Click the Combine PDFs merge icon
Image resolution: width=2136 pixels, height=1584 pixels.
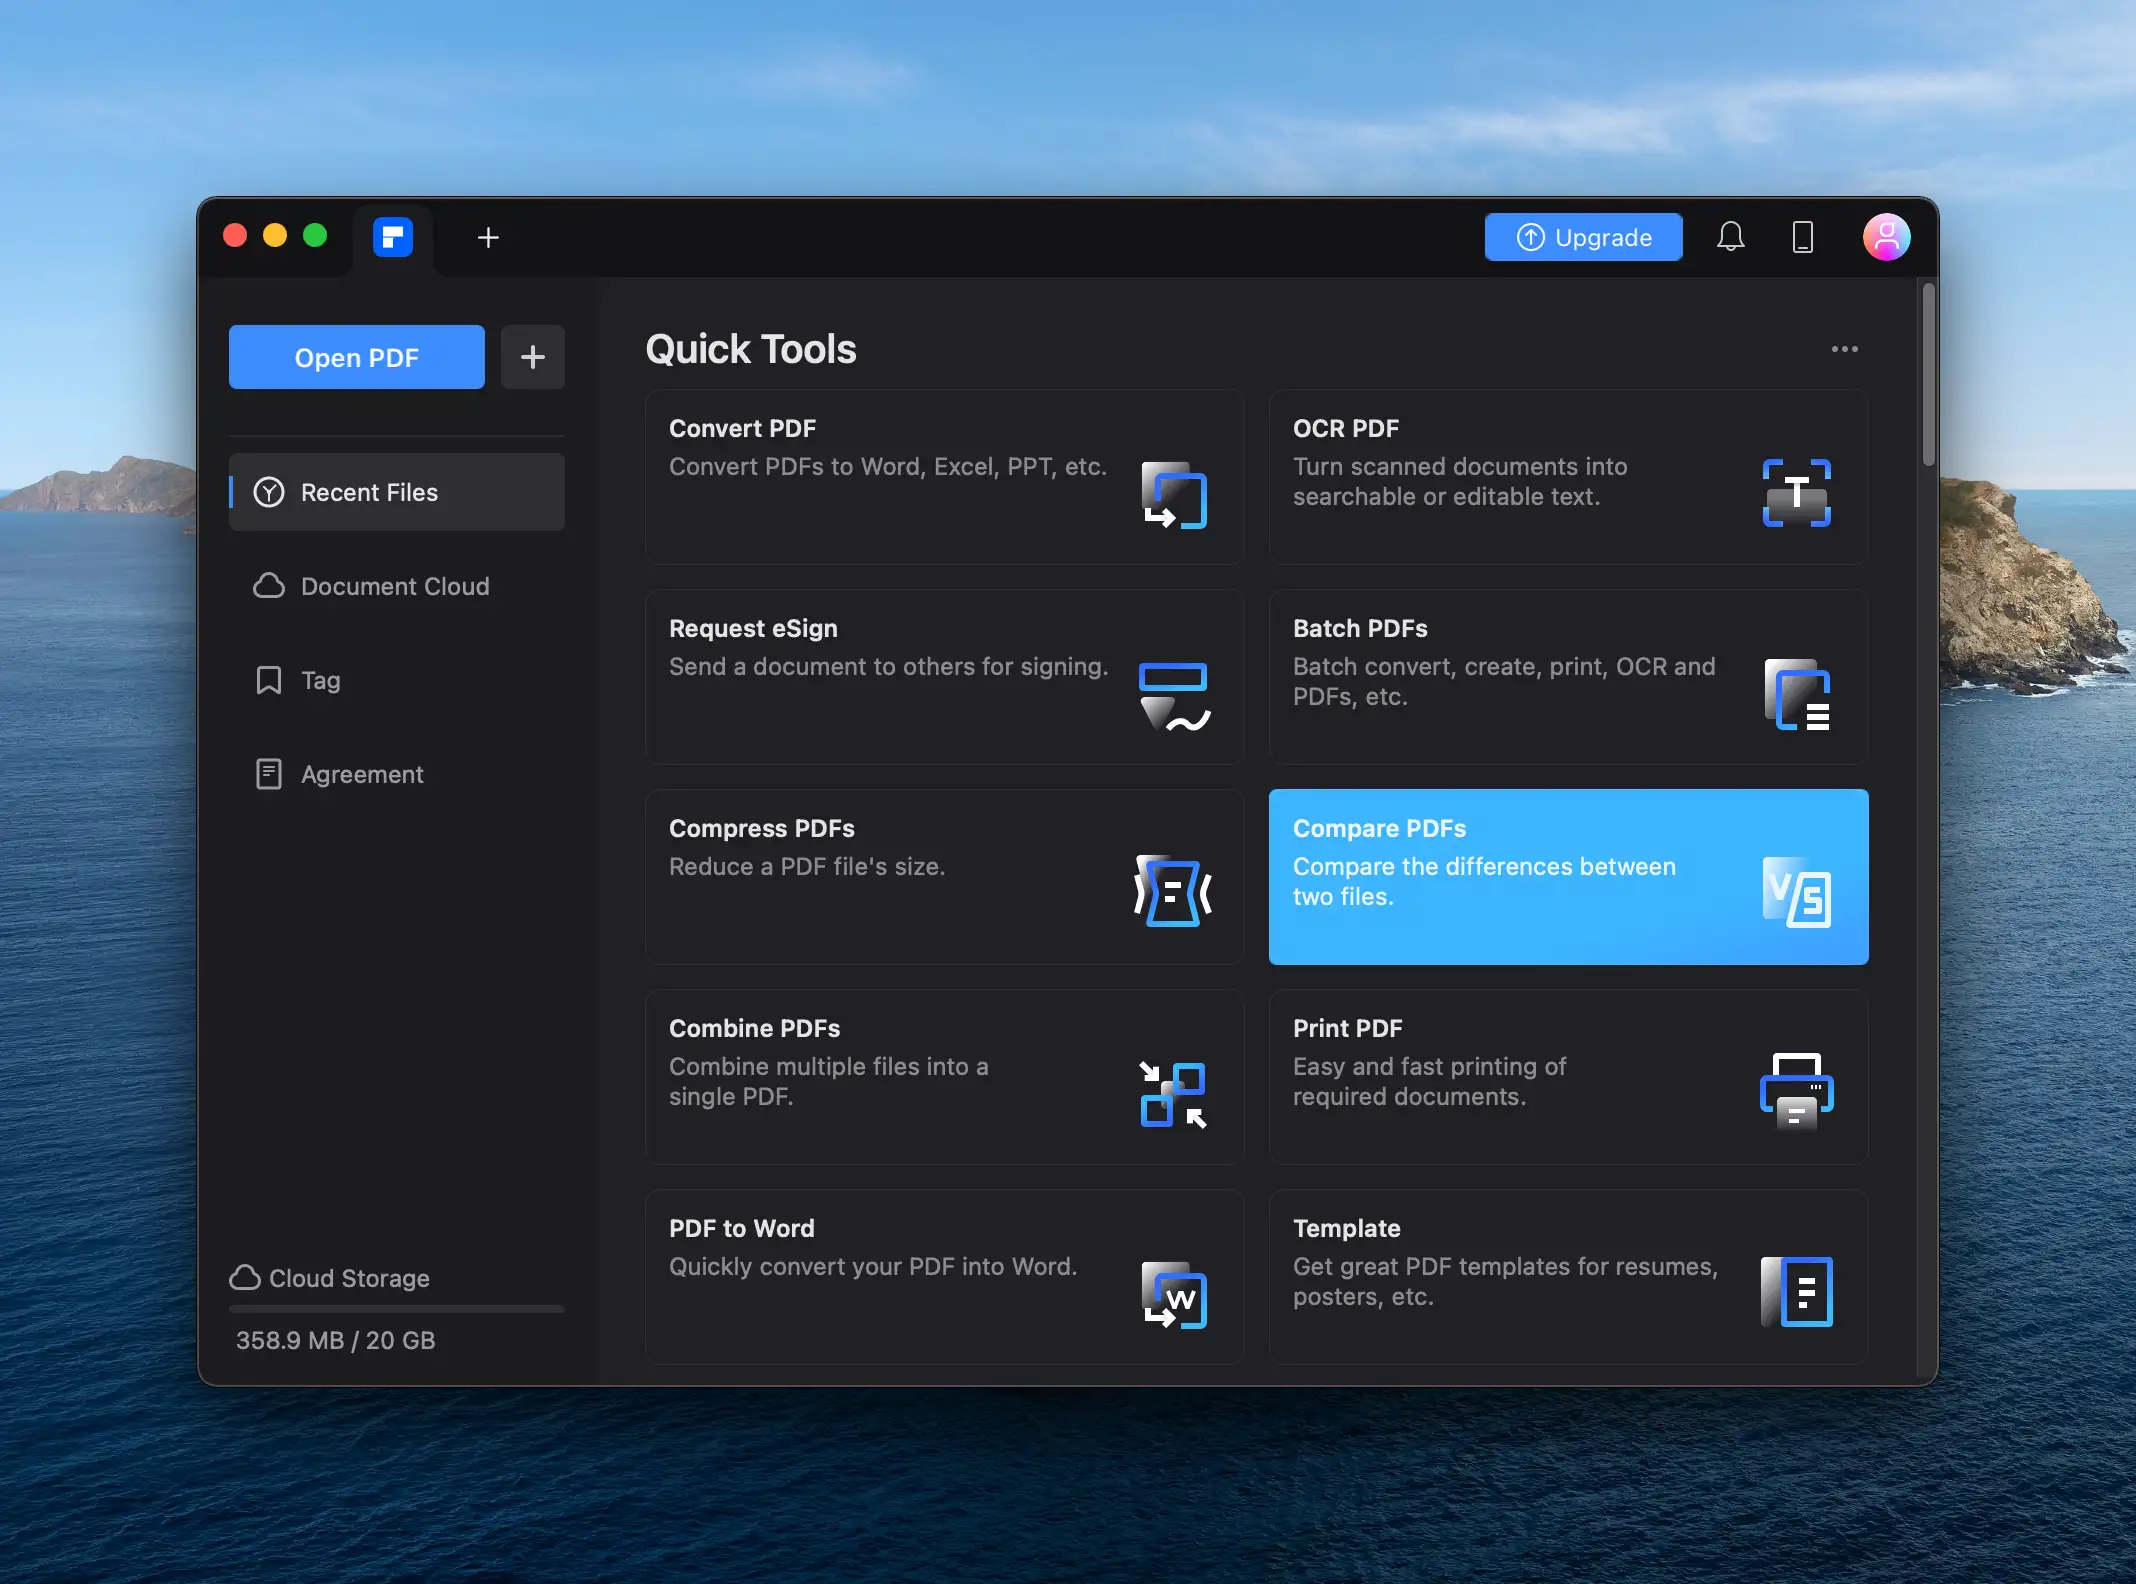[1173, 1095]
